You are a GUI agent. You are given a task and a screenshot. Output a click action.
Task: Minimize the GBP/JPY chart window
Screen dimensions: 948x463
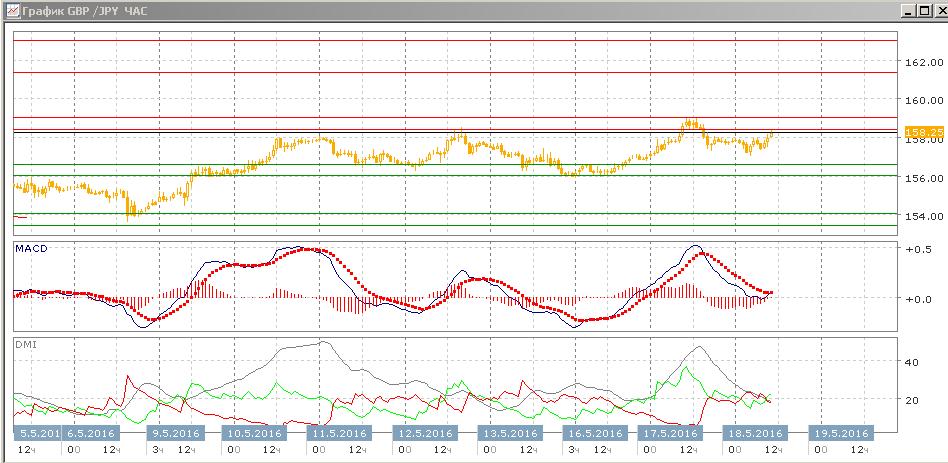coord(907,11)
